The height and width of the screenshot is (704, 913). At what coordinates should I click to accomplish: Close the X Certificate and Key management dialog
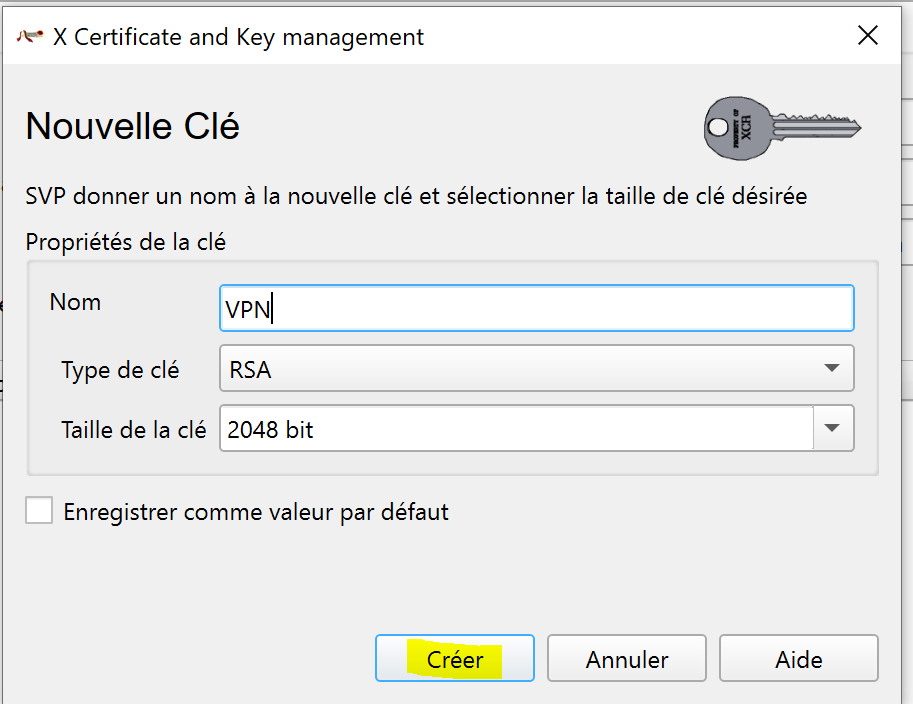pos(868,36)
